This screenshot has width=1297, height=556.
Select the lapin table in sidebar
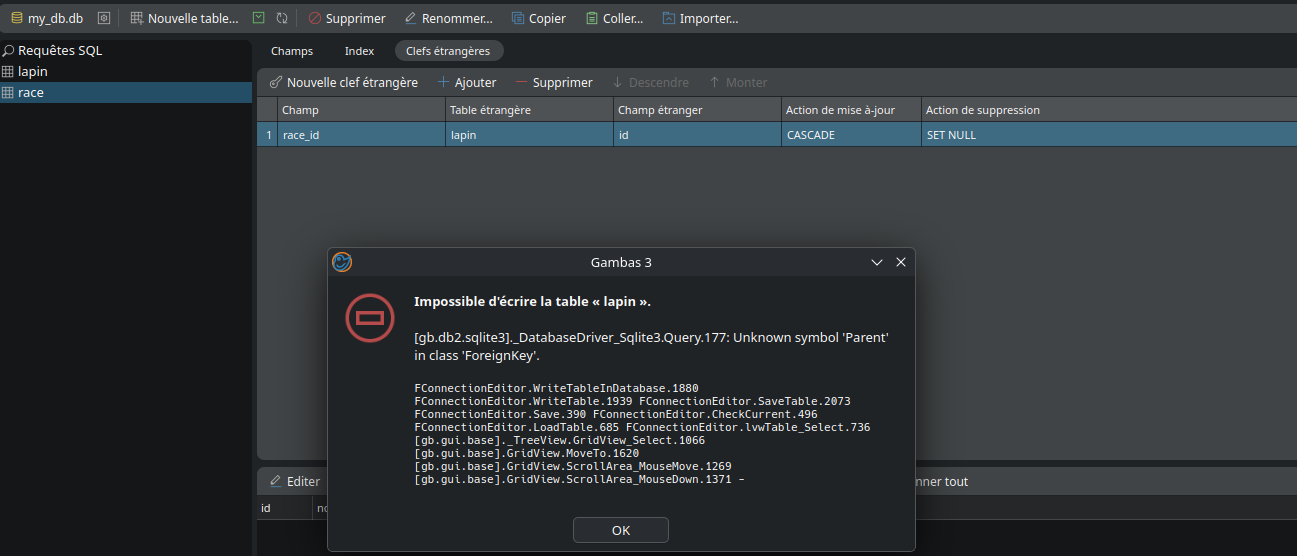33,72
